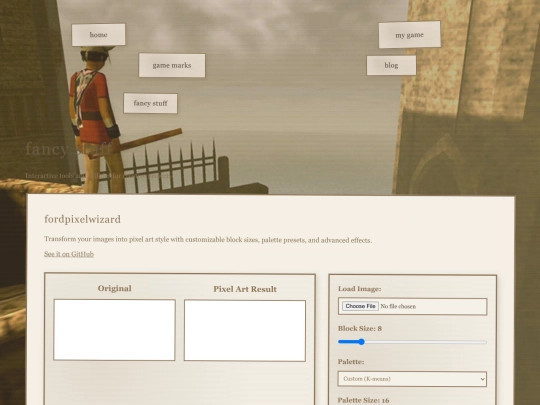
Task: Click the Original image canvas
Action: (114, 330)
